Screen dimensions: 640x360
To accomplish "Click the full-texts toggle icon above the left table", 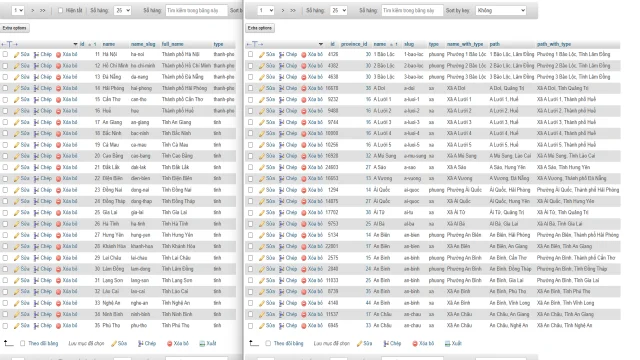I will [x=9, y=44].
